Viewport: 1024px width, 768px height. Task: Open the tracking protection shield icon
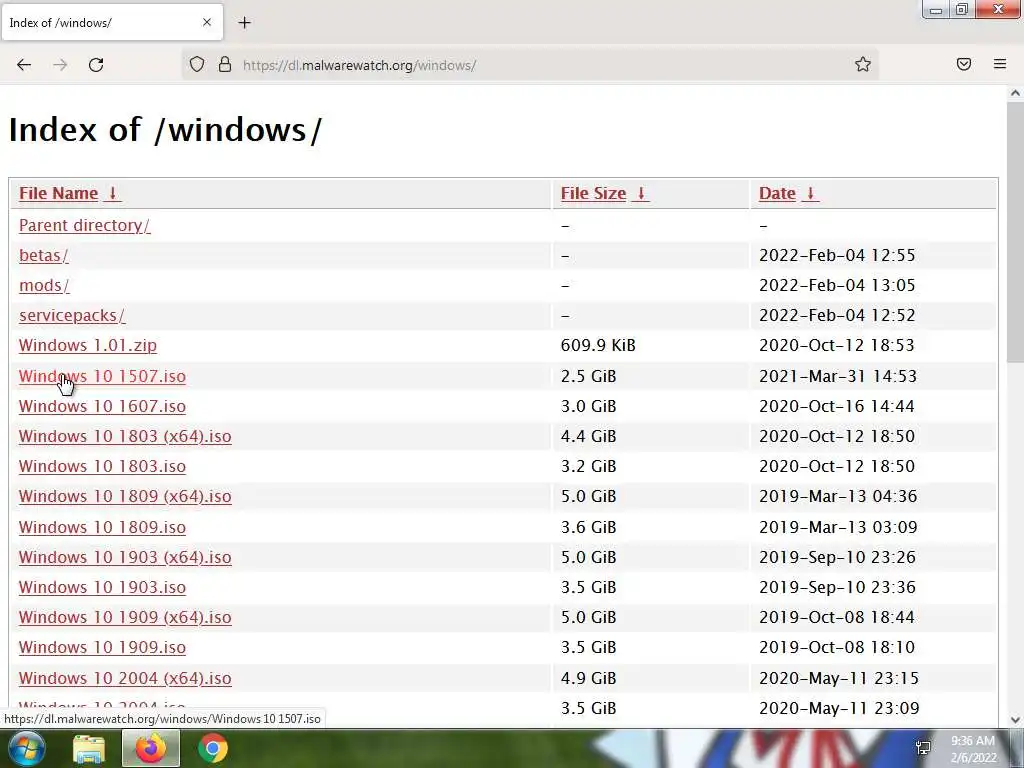click(x=197, y=64)
